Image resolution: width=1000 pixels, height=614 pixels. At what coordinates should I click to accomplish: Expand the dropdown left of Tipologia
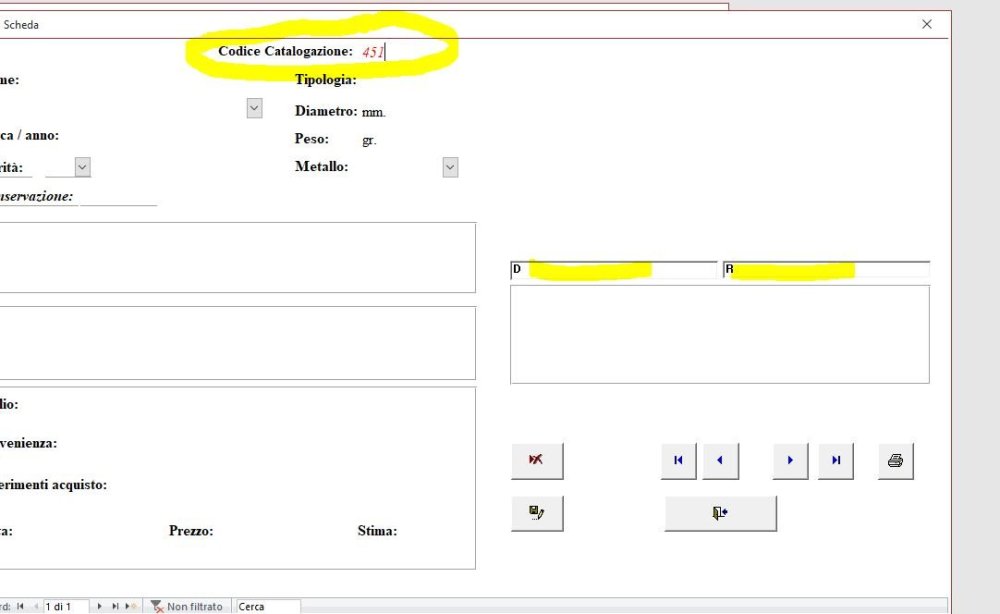254,108
